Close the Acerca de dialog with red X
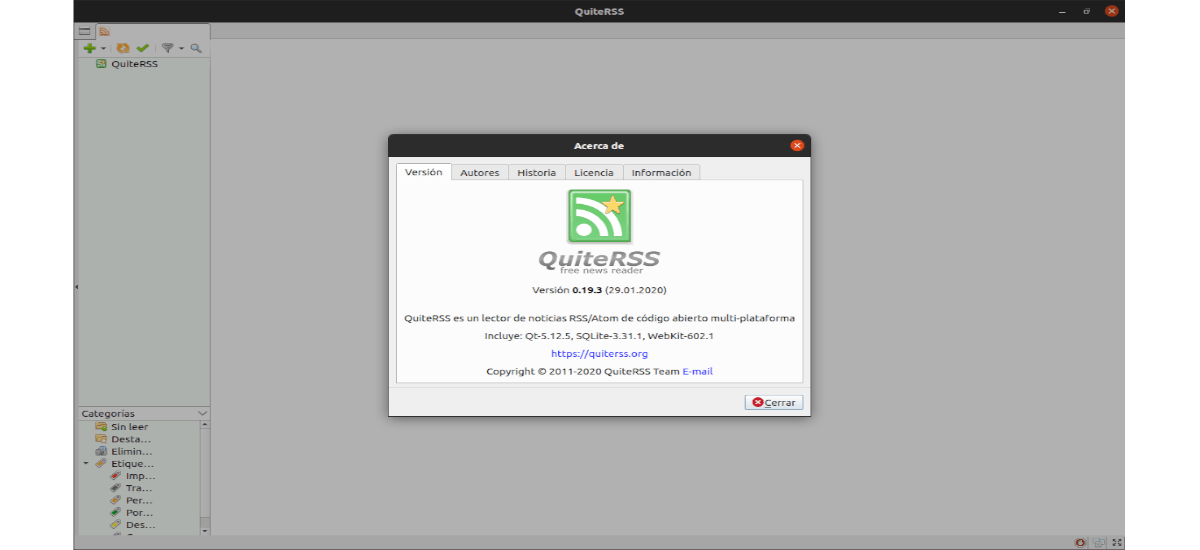The image size is (1200, 550). (797, 145)
